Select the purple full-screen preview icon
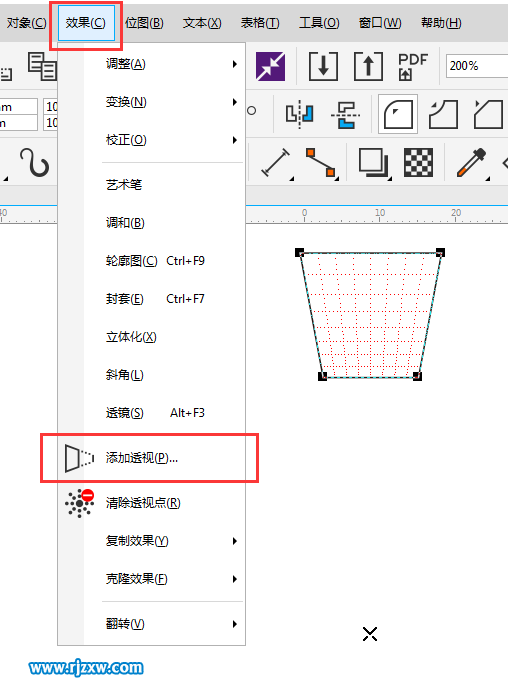Image resolution: width=508 pixels, height=684 pixels. 270,66
